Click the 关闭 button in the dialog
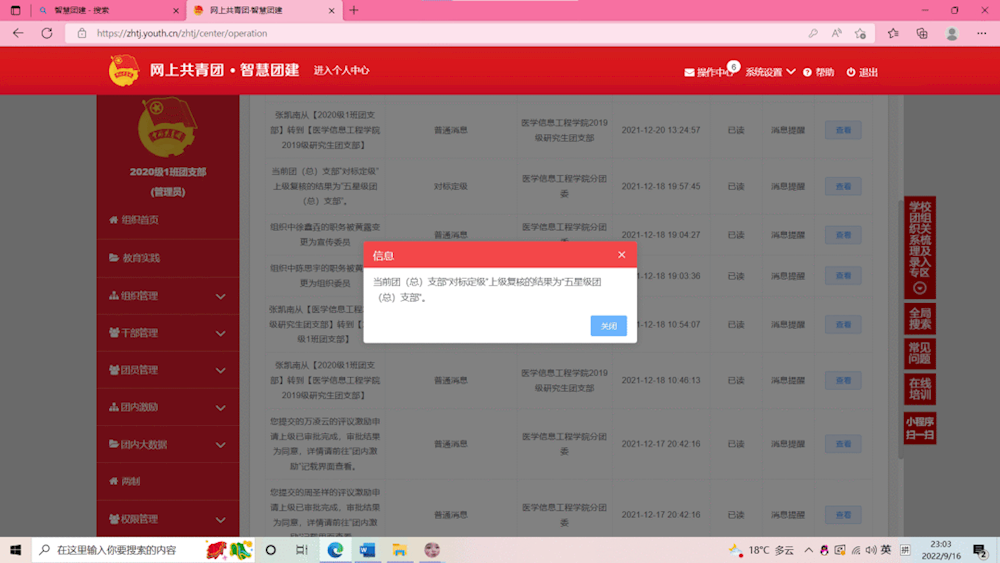This screenshot has height=563, width=1000. tap(608, 326)
